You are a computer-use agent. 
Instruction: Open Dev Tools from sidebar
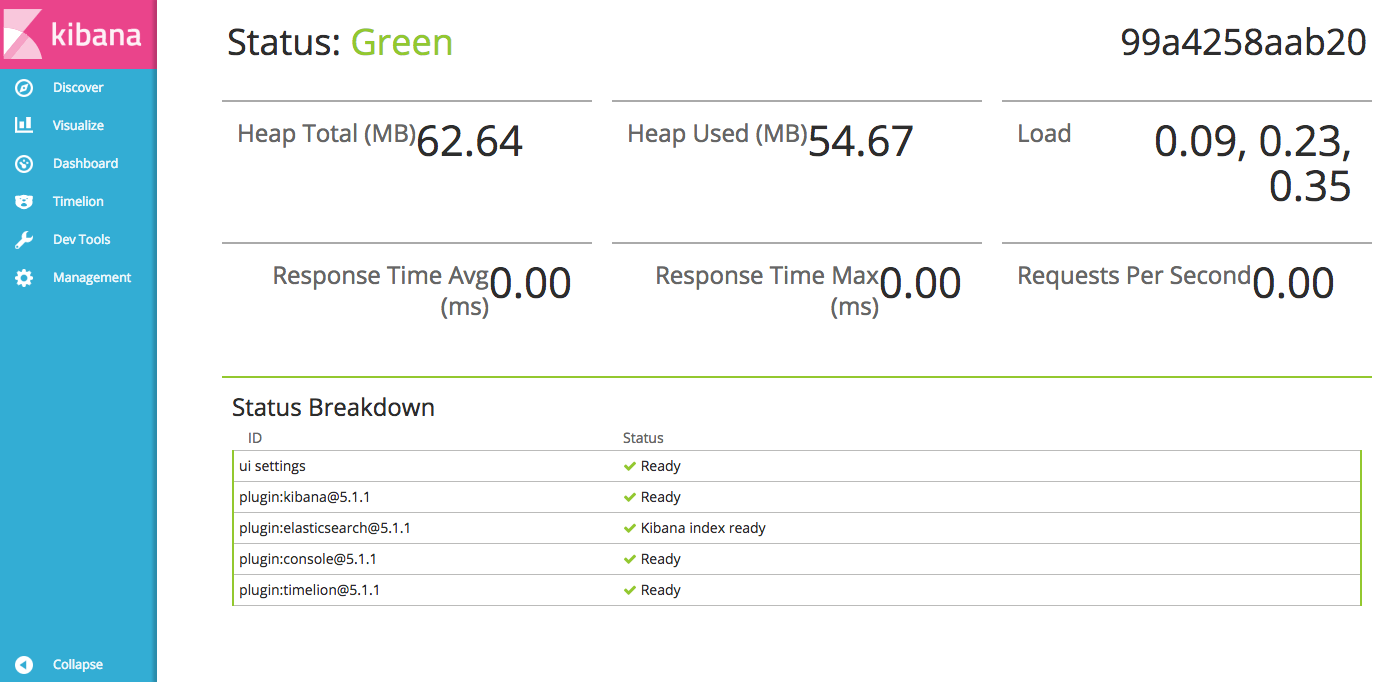pos(81,240)
